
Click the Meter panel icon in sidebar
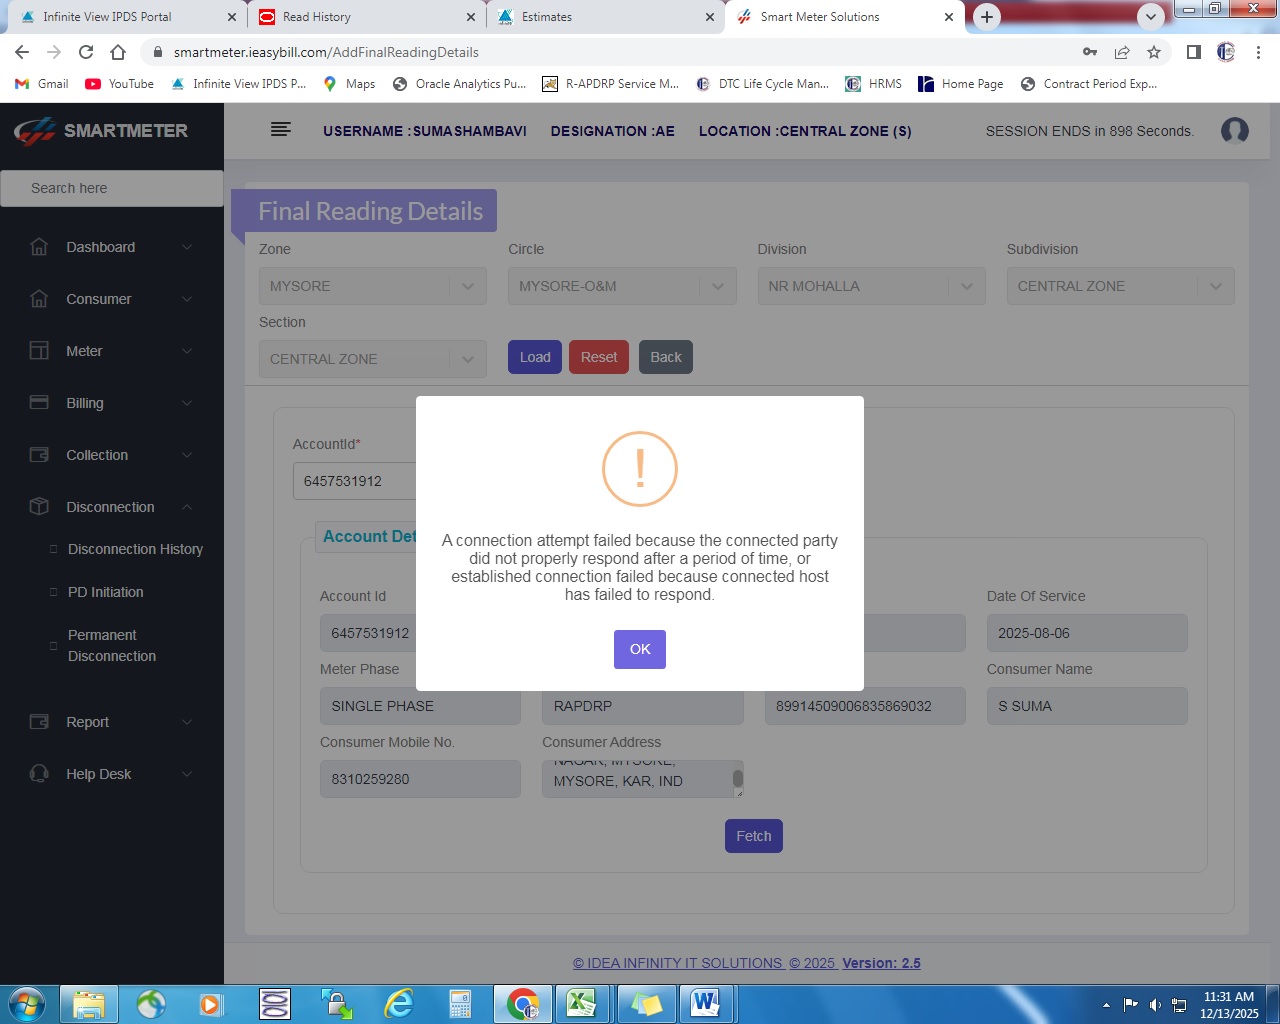pos(39,351)
